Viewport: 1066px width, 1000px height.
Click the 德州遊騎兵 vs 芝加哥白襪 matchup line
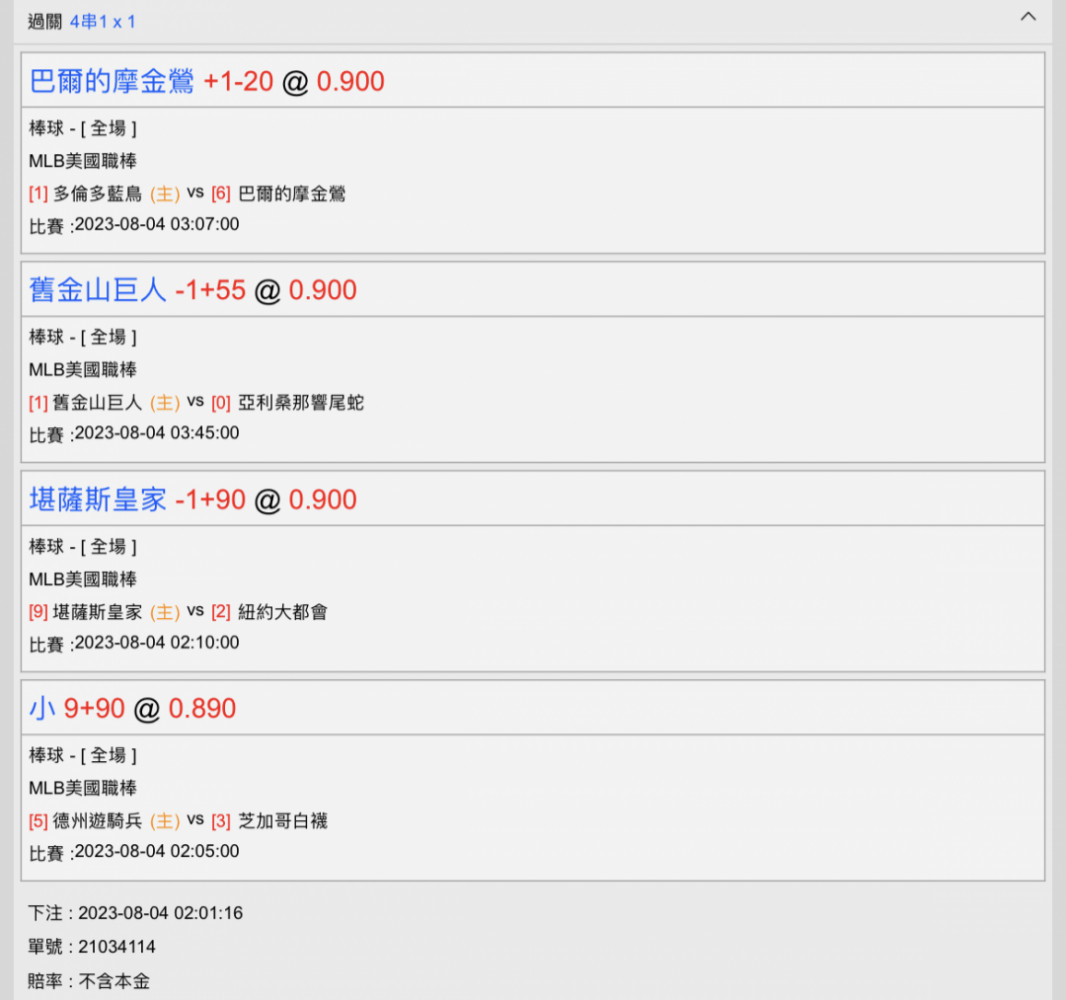(178, 821)
